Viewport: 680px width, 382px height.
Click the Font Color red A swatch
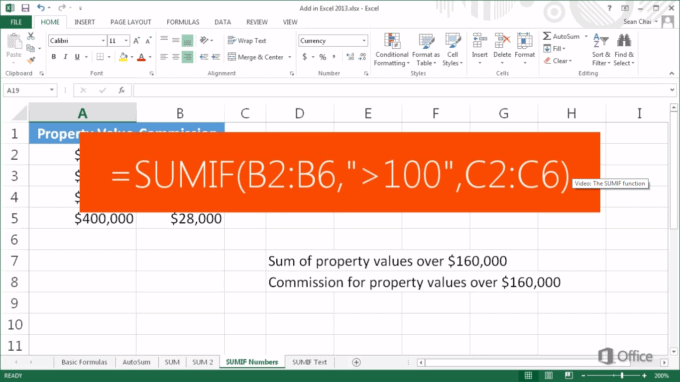(x=141, y=57)
